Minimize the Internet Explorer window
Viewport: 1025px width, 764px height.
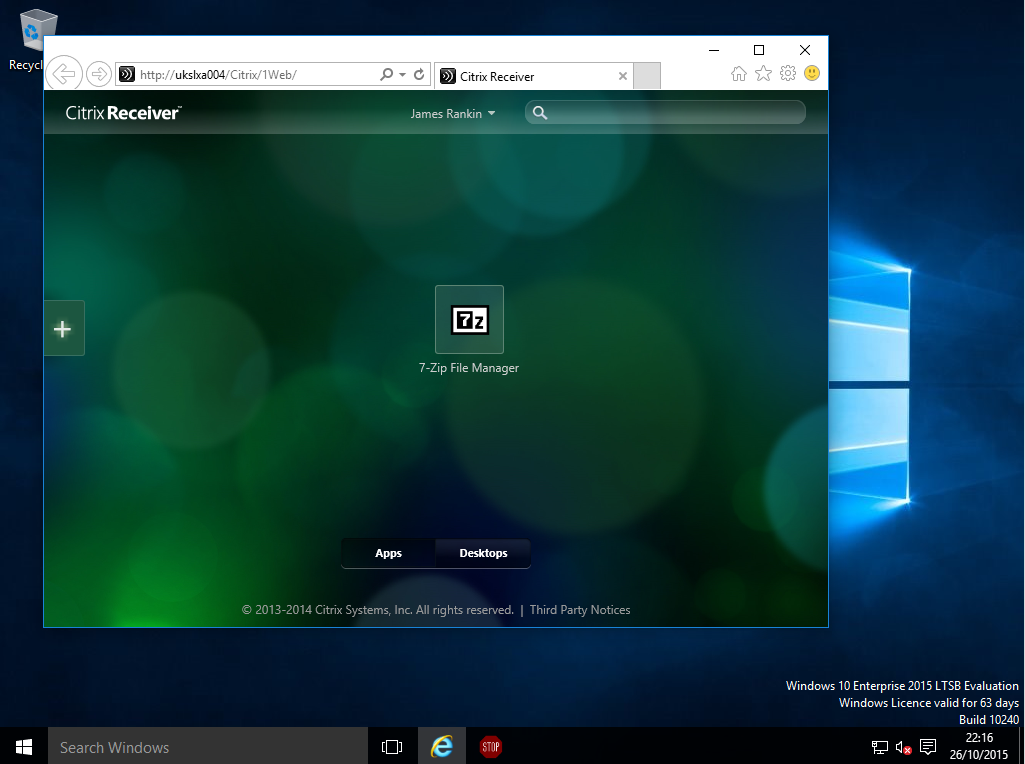click(x=714, y=50)
